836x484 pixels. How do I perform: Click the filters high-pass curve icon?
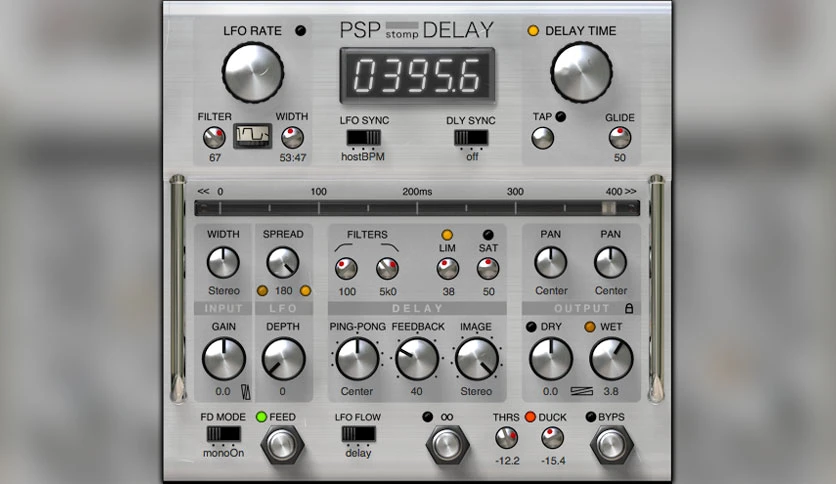coord(344,247)
